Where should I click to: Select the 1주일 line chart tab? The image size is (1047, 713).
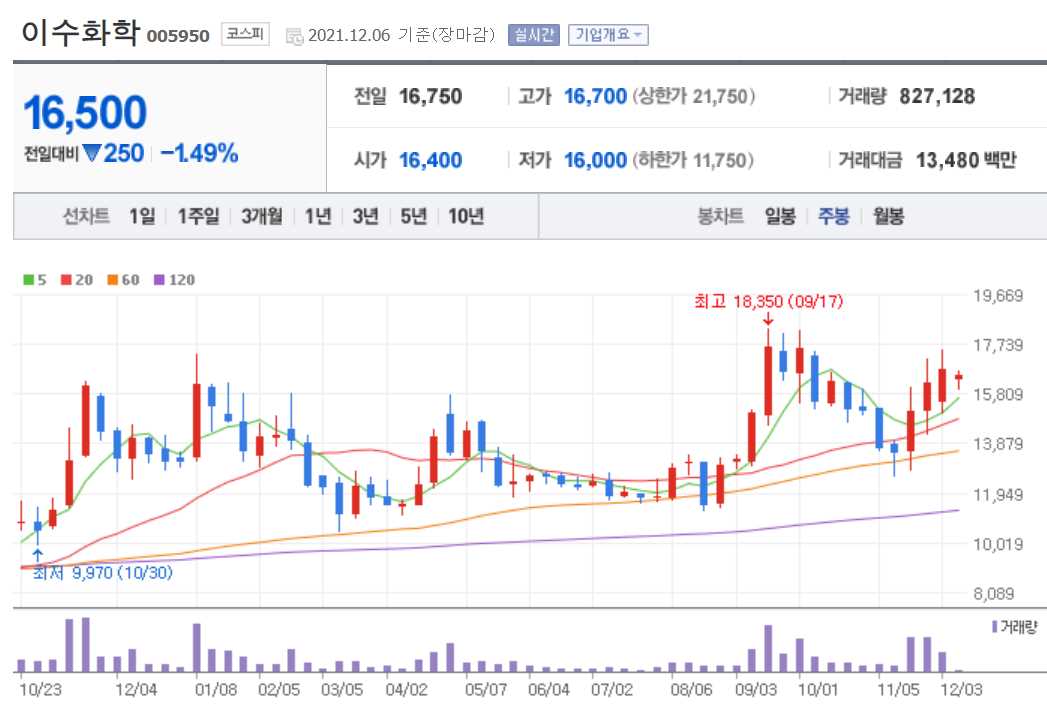198,216
